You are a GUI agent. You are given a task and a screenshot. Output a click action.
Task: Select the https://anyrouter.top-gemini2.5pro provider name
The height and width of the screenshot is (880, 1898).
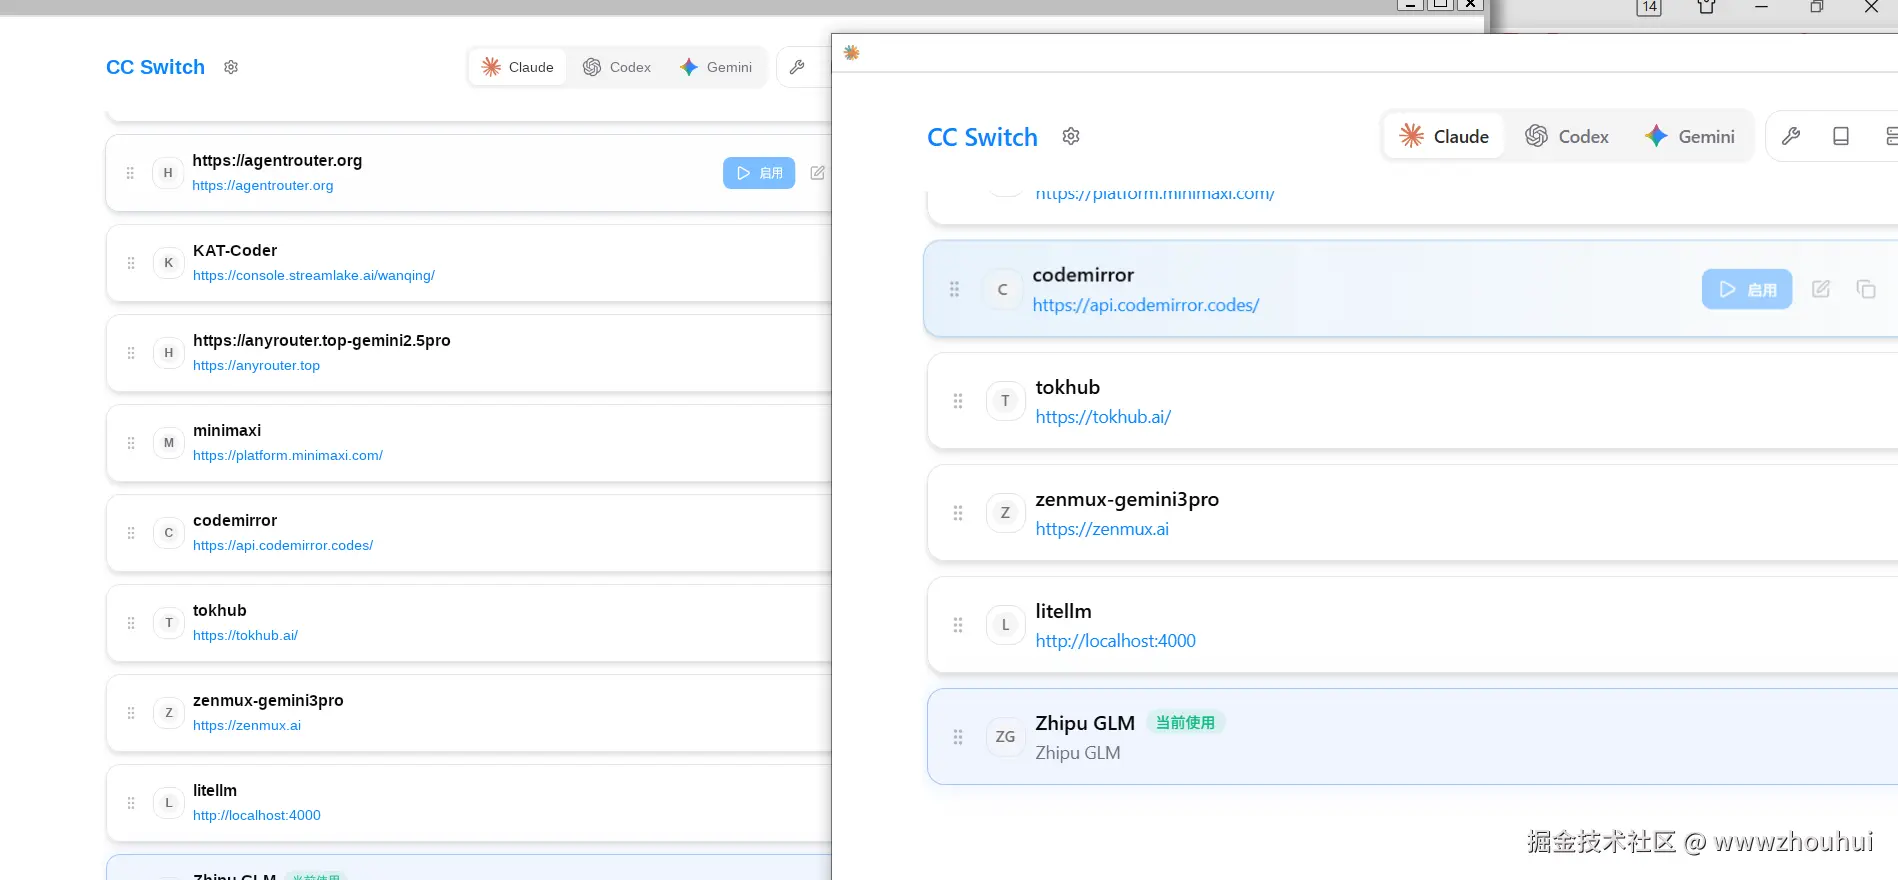tap(322, 340)
